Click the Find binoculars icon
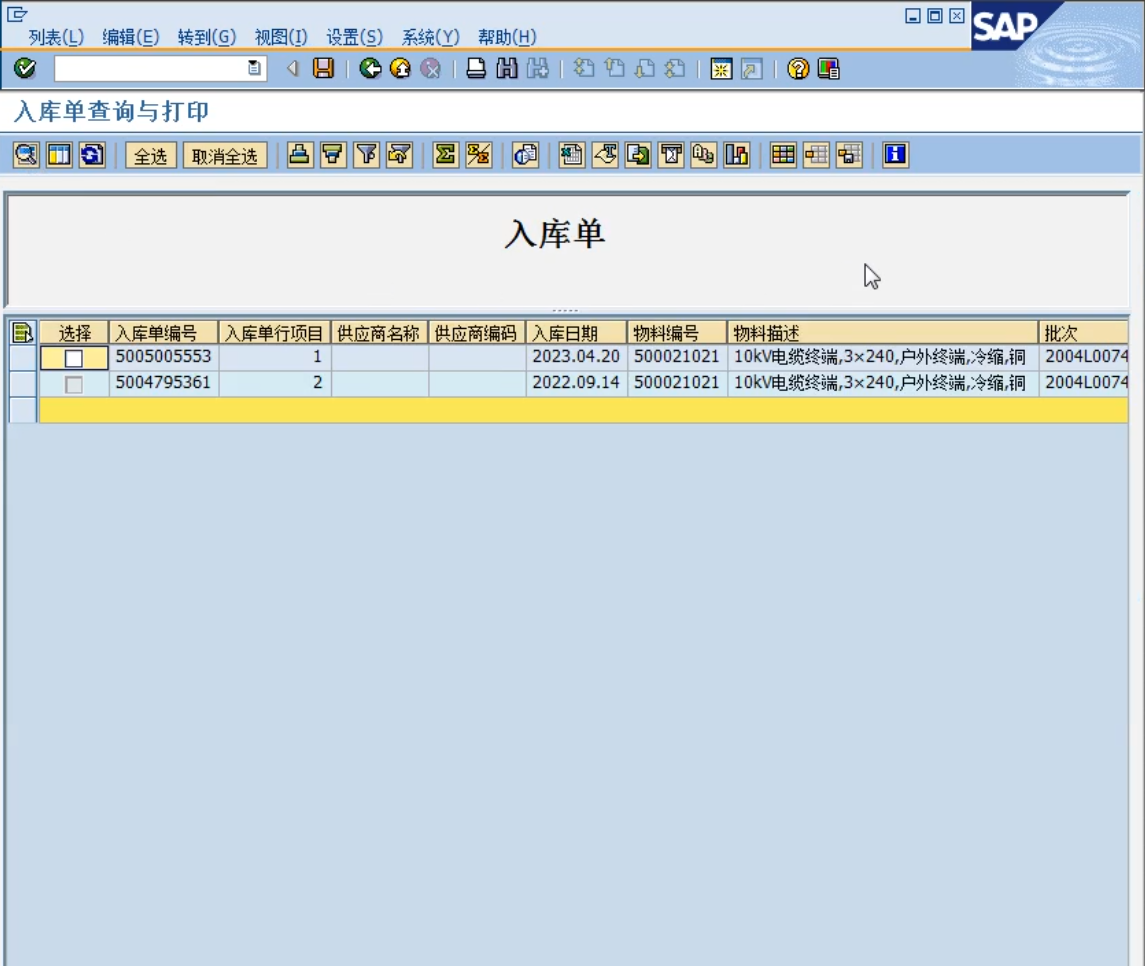The width and height of the screenshot is (1145, 966). (x=508, y=68)
